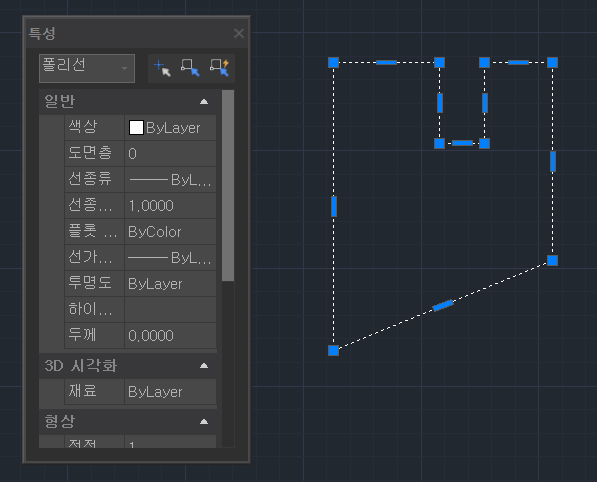Click the properties panel vertical scrollbar
597x482 pixels.
click(228, 185)
